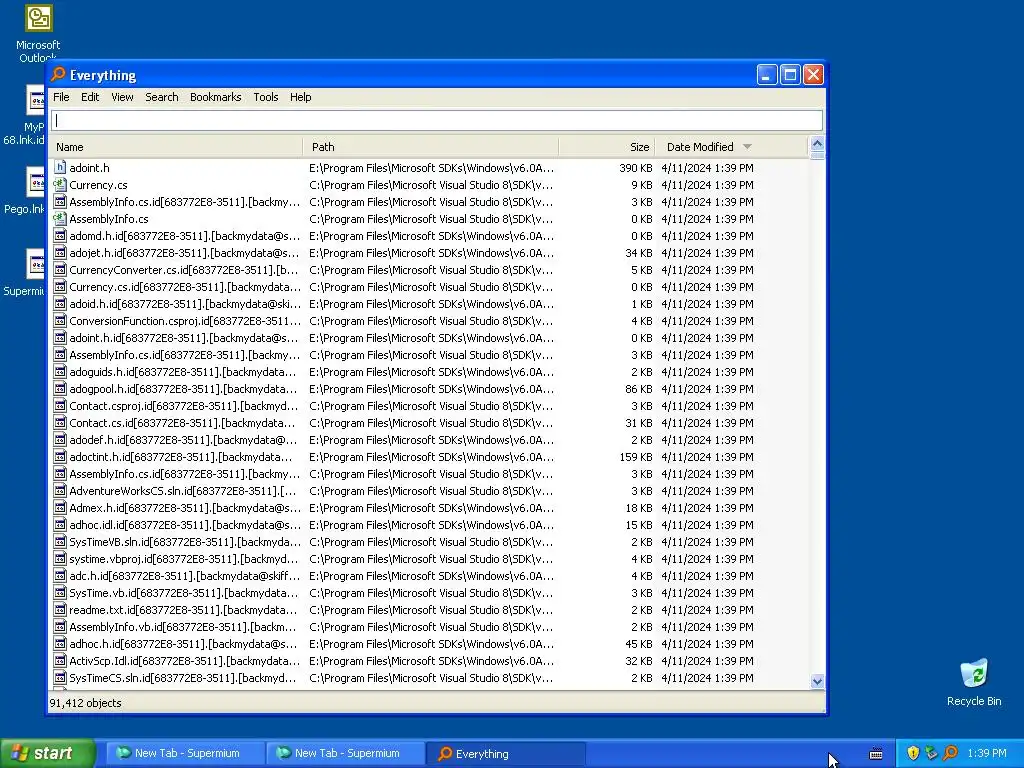Open the View menu
The height and width of the screenshot is (768, 1024).
coord(122,97)
